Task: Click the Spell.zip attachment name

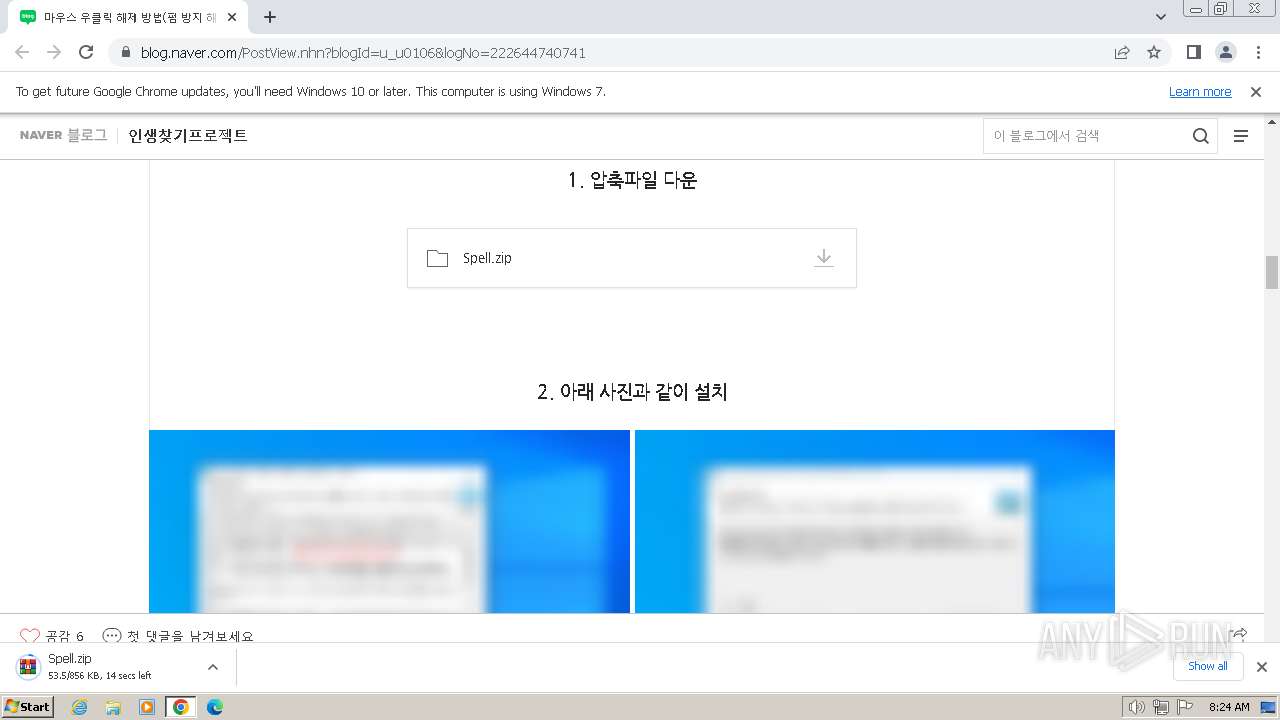Action: (487, 258)
